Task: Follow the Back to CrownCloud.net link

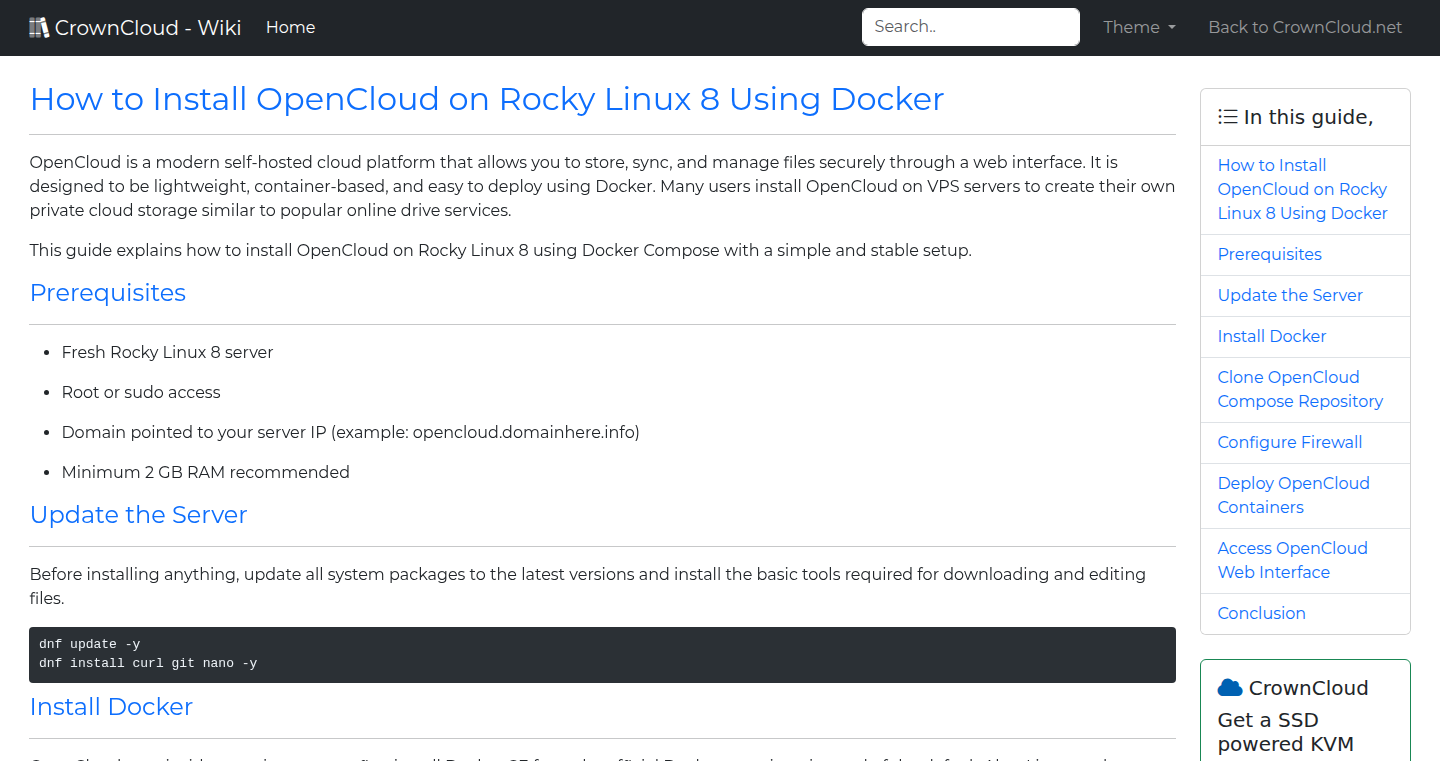Action: click(1305, 27)
